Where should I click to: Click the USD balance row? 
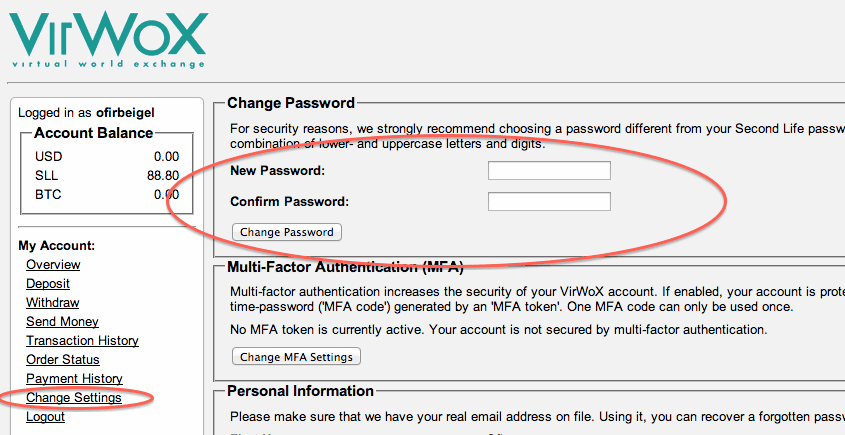click(106, 157)
